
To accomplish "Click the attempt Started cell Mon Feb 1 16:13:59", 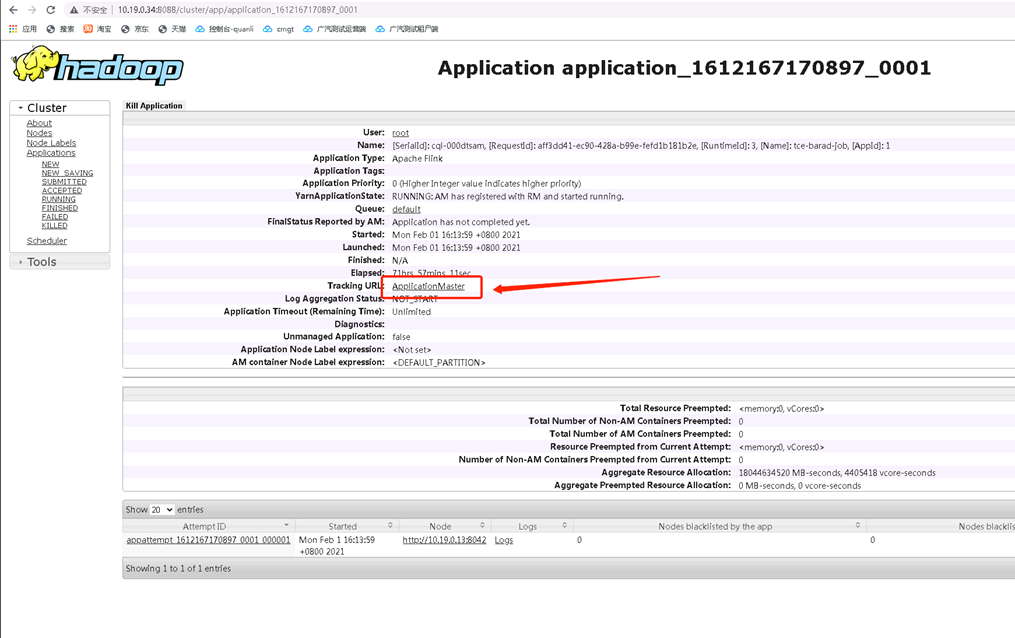I will point(337,545).
